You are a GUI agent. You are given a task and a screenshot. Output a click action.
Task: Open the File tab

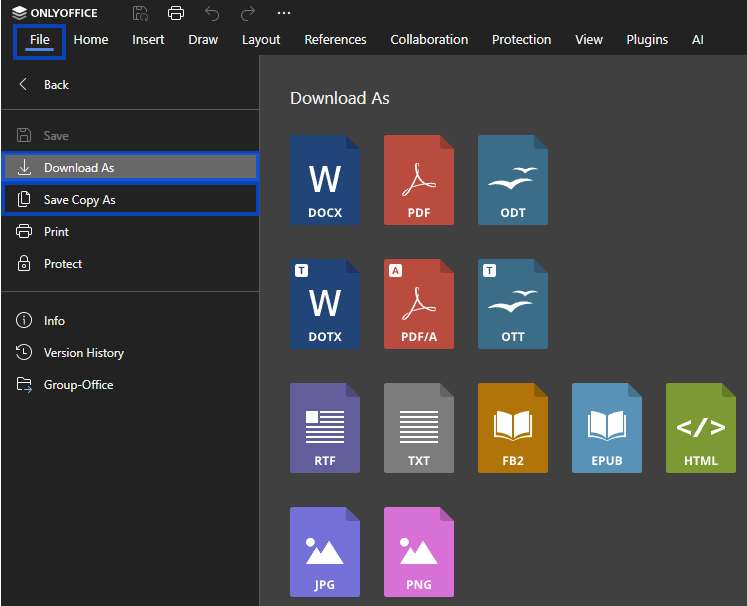pyautogui.click(x=40, y=40)
